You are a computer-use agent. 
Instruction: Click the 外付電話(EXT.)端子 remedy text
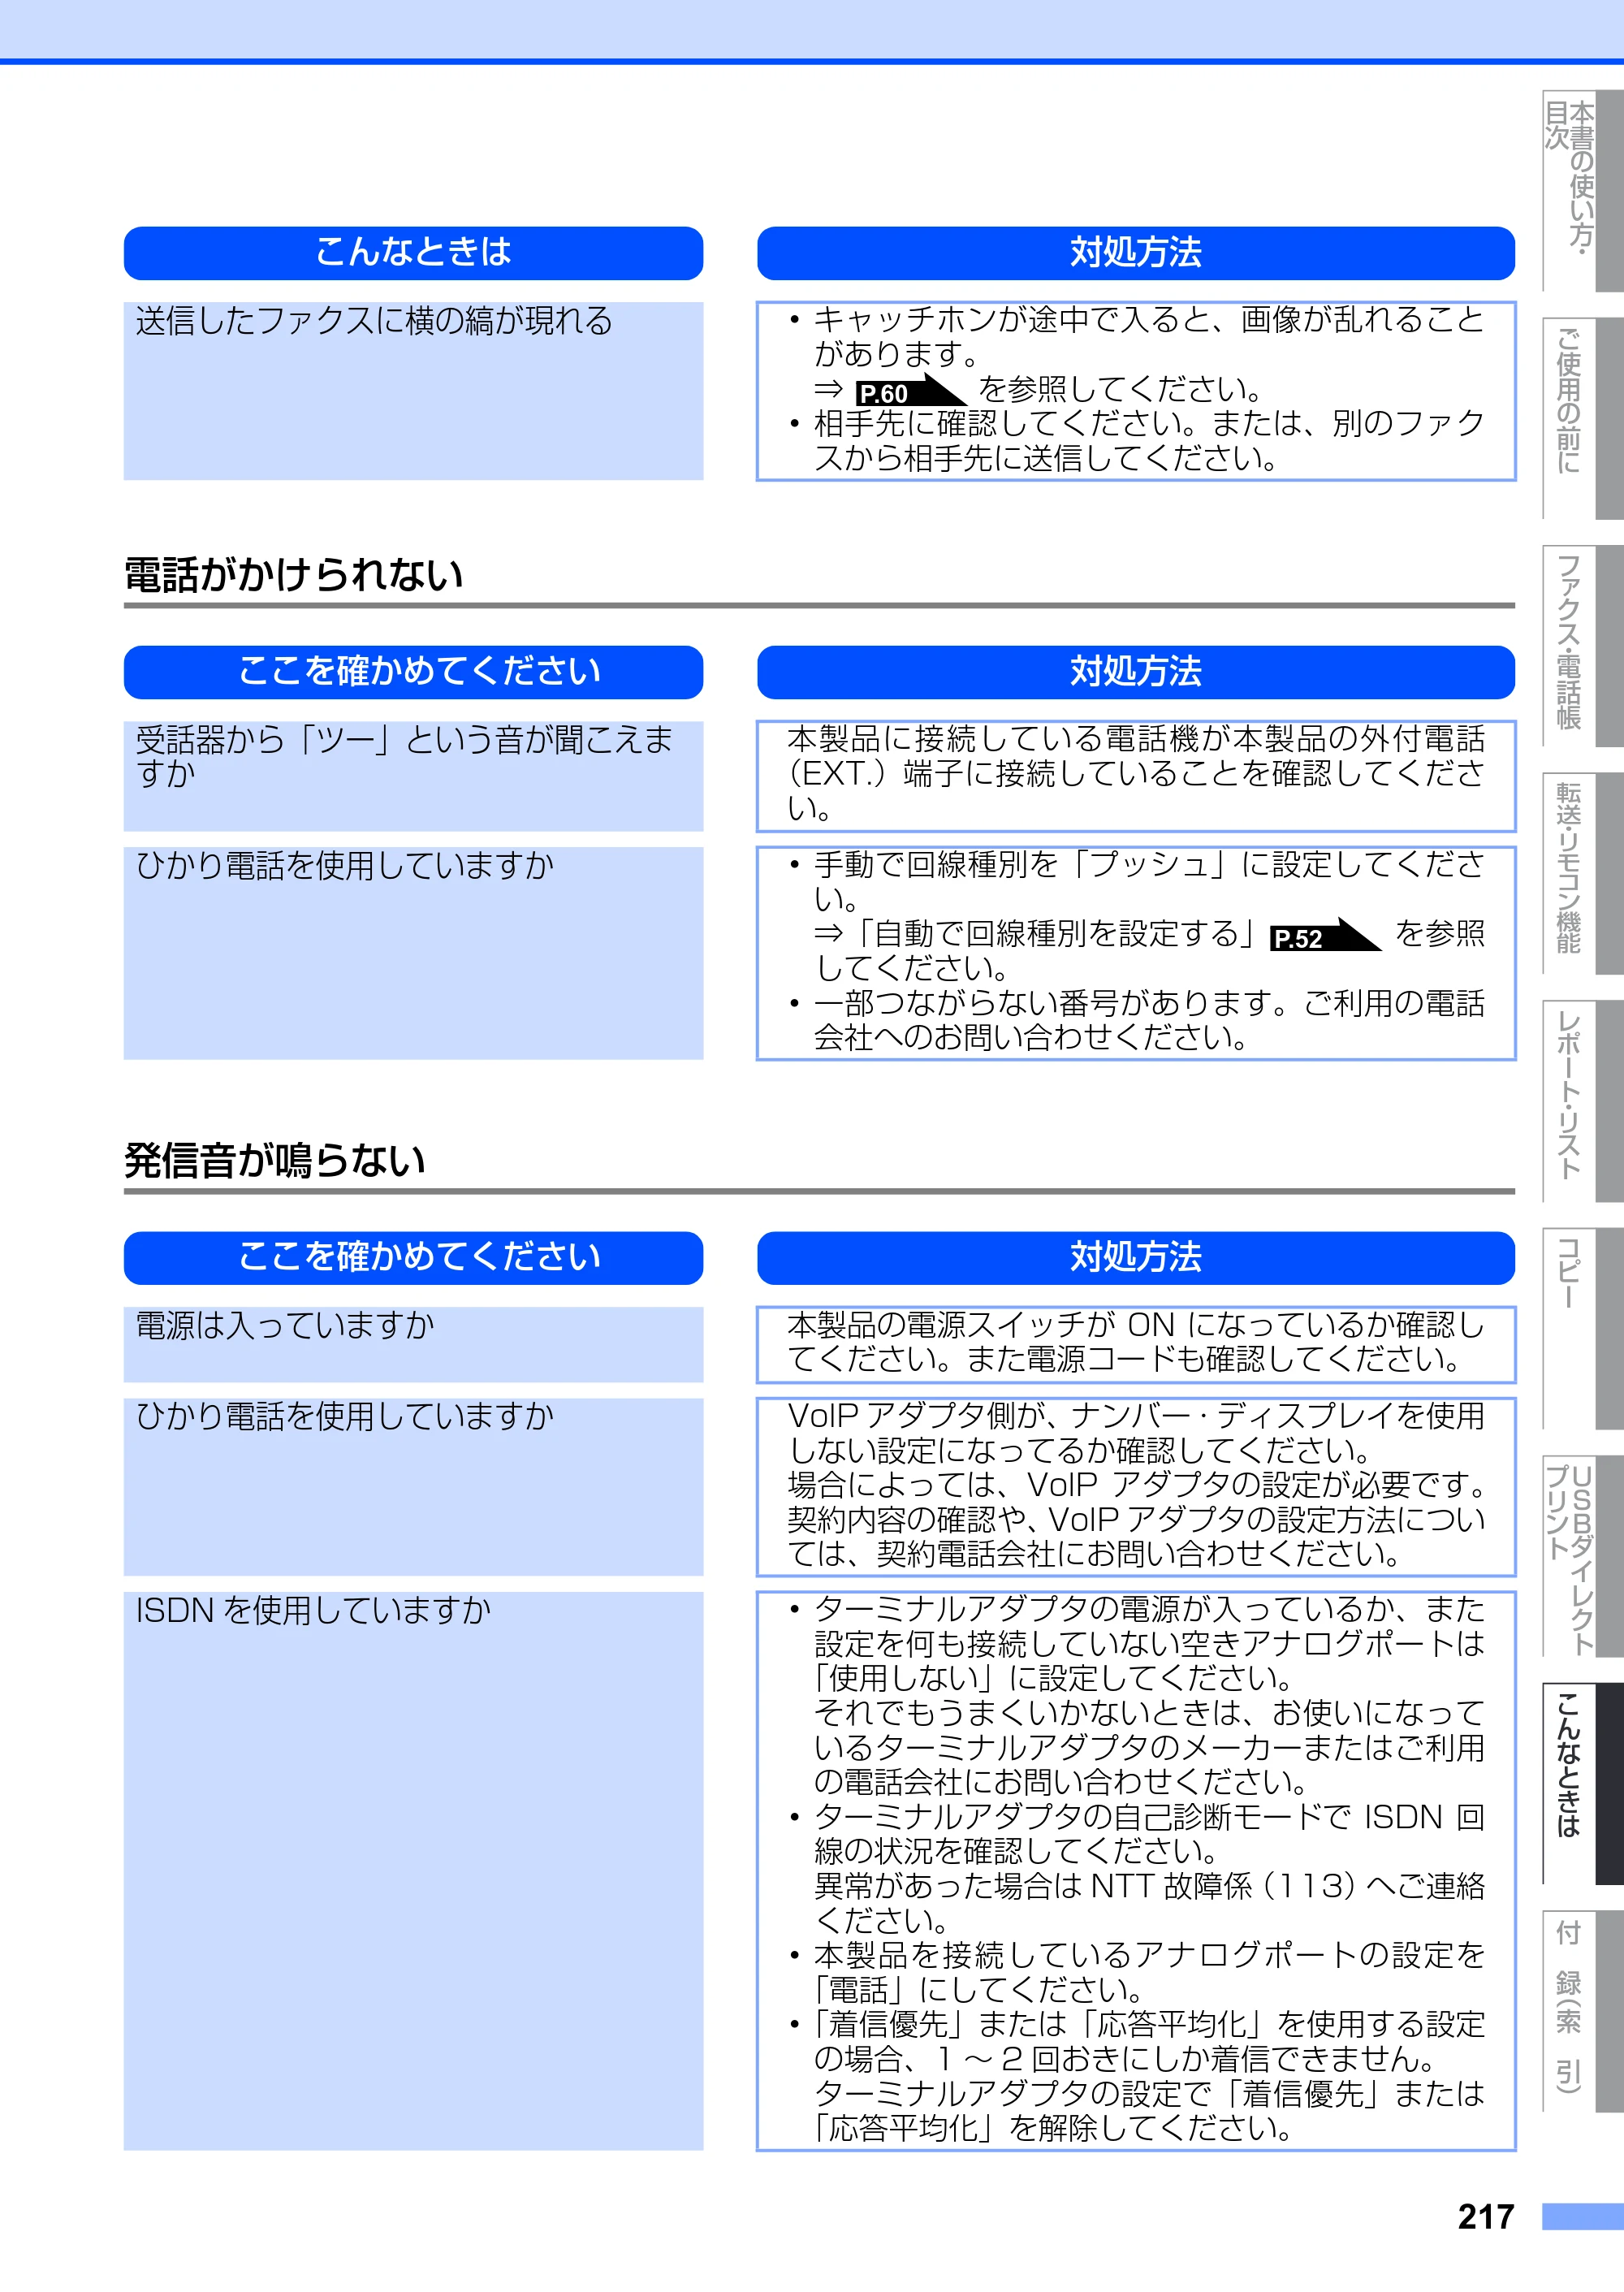(x=1136, y=774)
